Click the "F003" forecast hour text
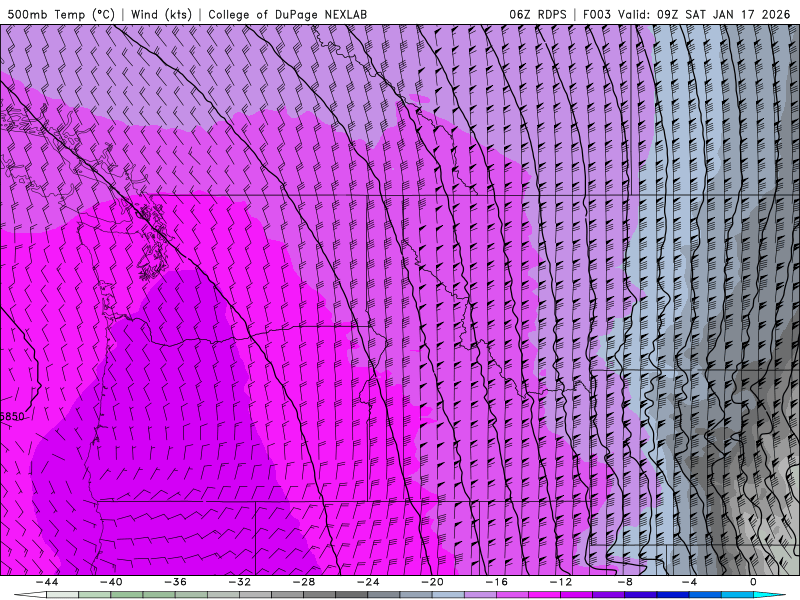 [x=596, y=14]
